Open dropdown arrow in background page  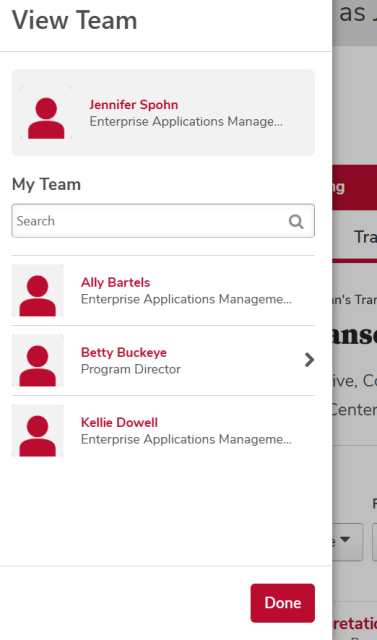[345, 539]
